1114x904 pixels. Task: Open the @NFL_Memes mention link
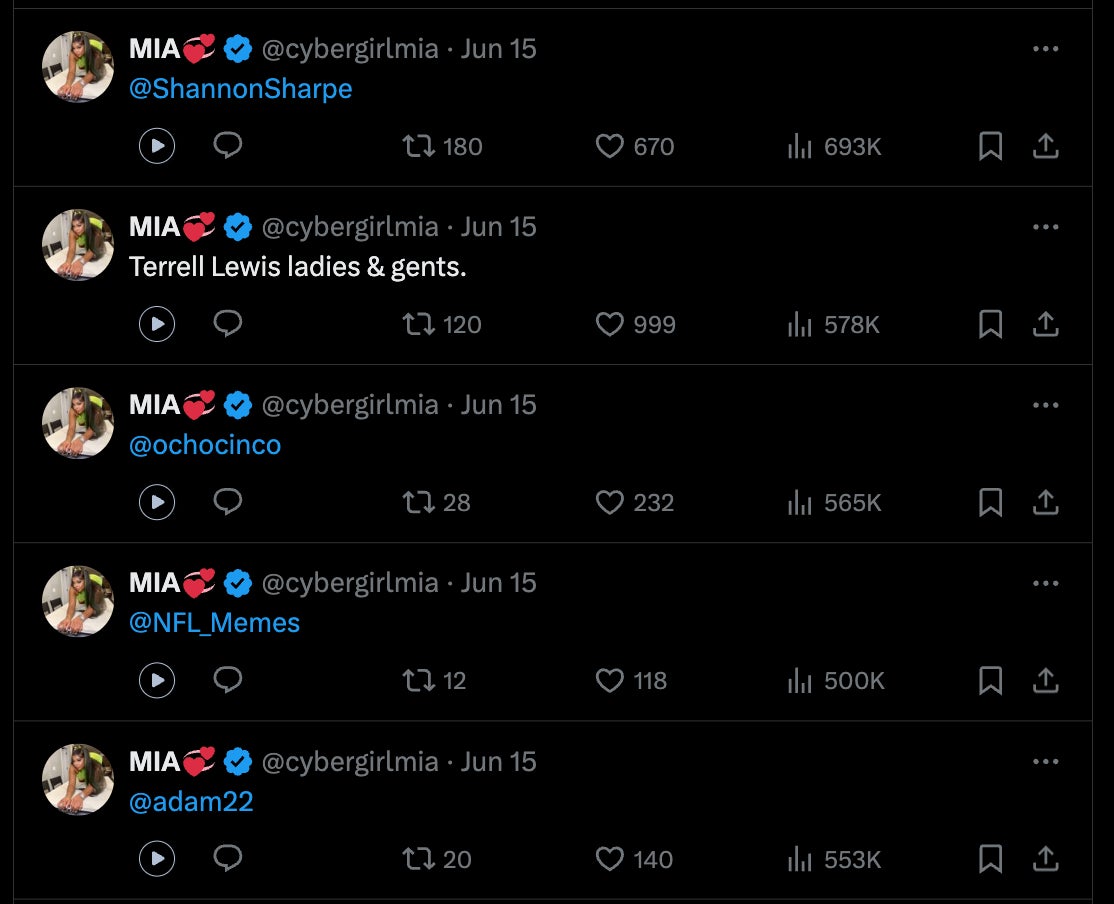[214, 623]
